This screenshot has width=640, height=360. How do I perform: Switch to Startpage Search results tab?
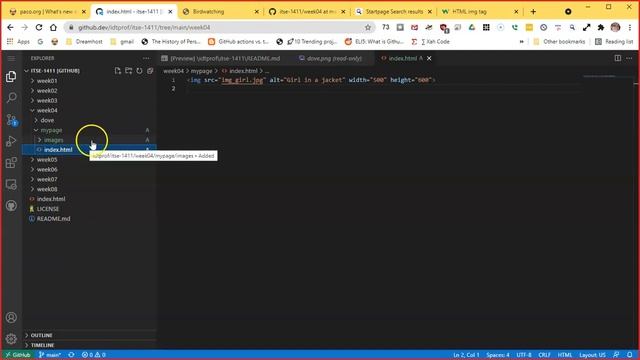tap(394, 12)
